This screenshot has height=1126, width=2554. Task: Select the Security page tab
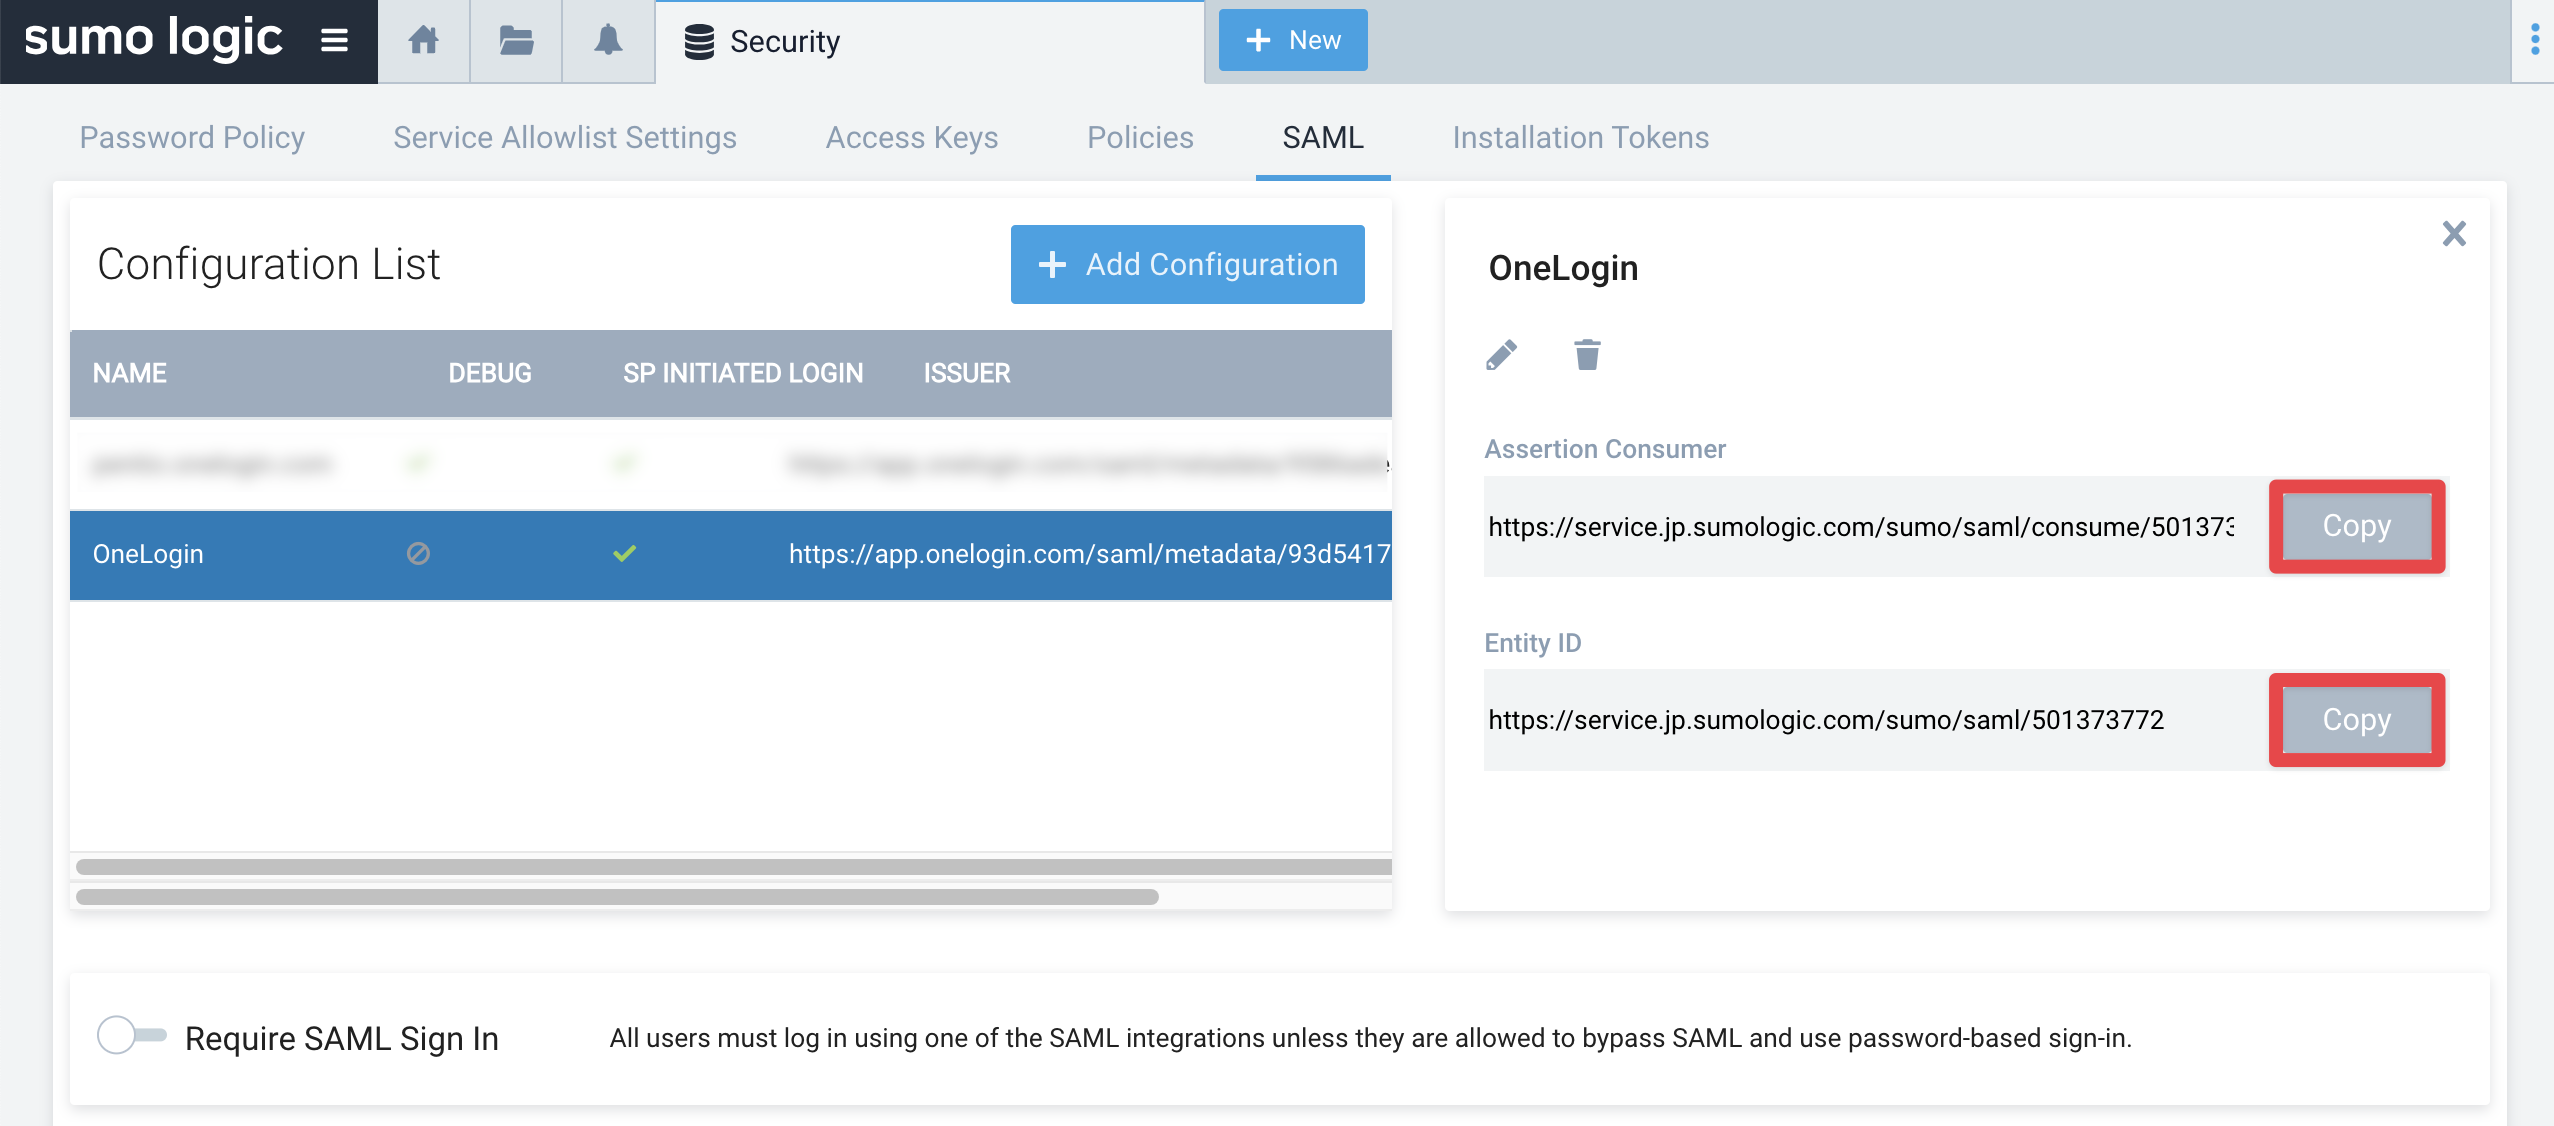[x=930, y=42]
